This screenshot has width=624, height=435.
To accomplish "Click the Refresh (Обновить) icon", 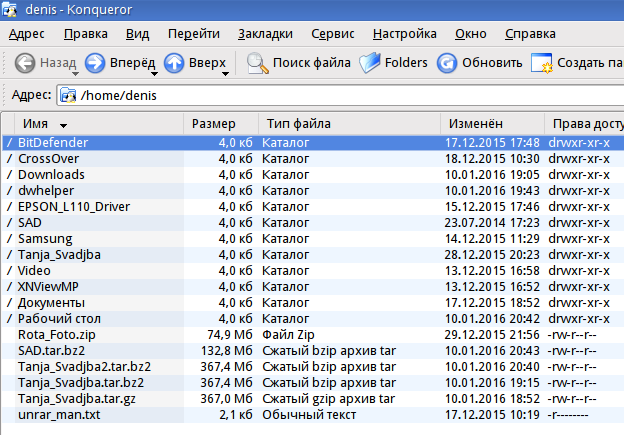I will point(447,63).
